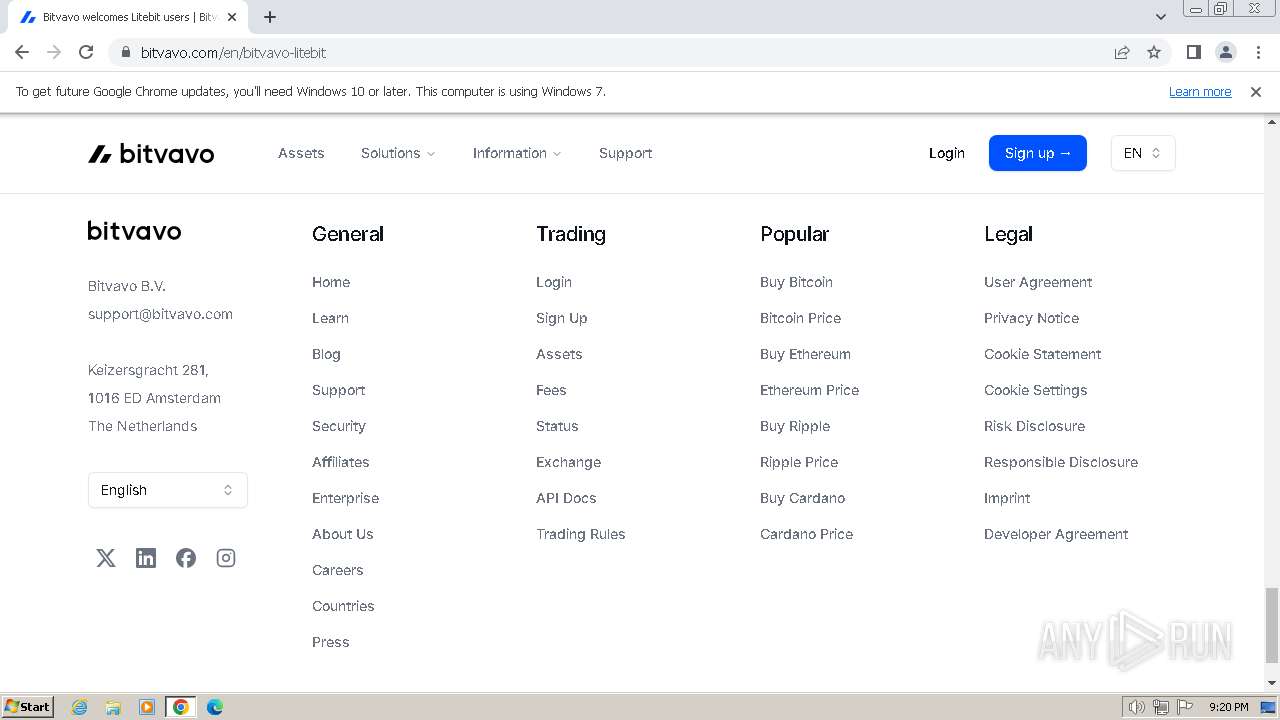The width and height of the screenshot is (1280, 720).
Task: Open API Docs link
Action: 566,498
